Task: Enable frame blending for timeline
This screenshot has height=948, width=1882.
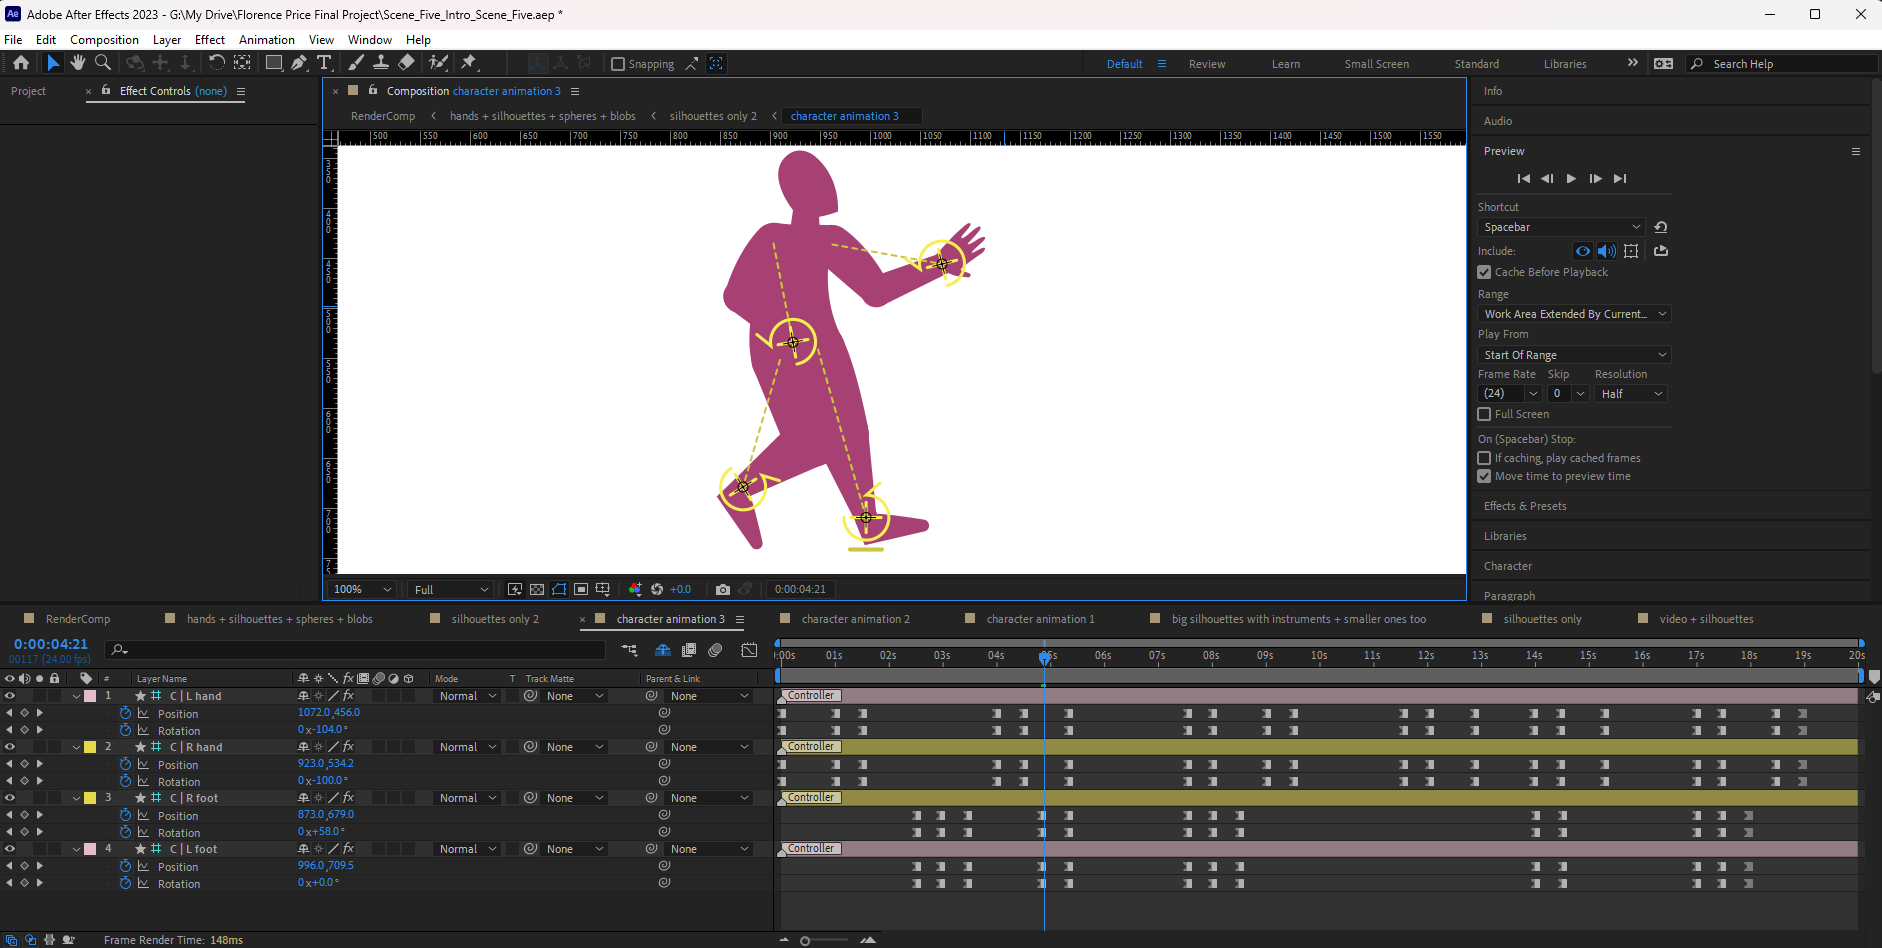Action: (689, 650)
